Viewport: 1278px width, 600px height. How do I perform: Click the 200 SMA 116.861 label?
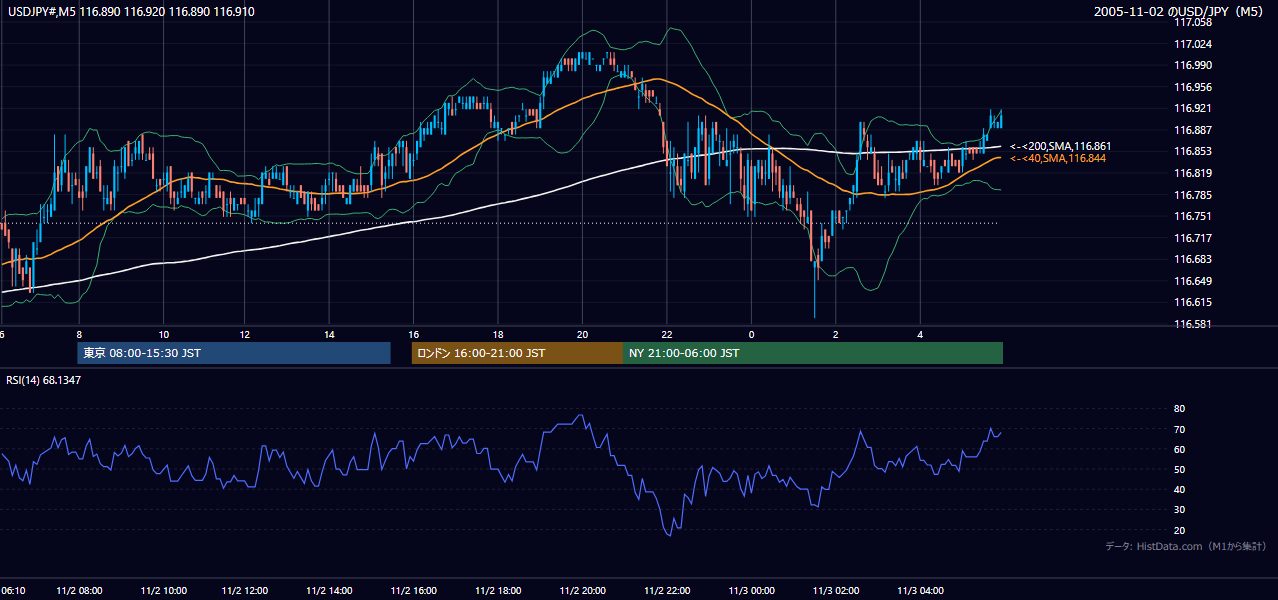click(1059, 146)
